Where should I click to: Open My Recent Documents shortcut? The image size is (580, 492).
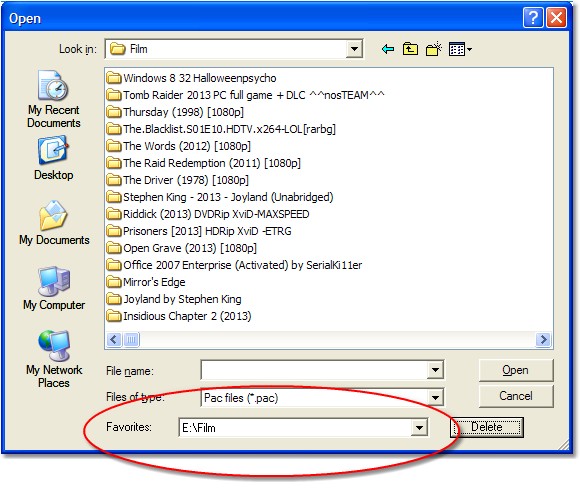tap(54, 99)
